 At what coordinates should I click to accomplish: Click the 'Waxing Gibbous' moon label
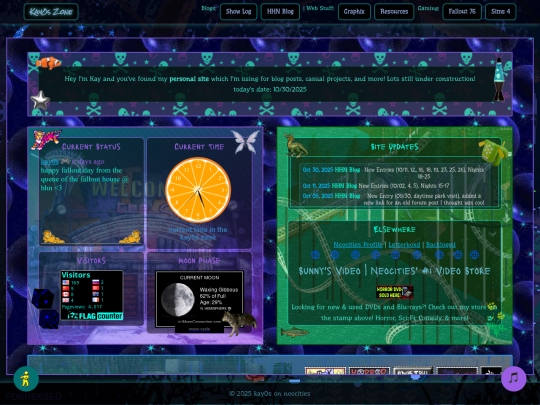[x=219, y=290]
